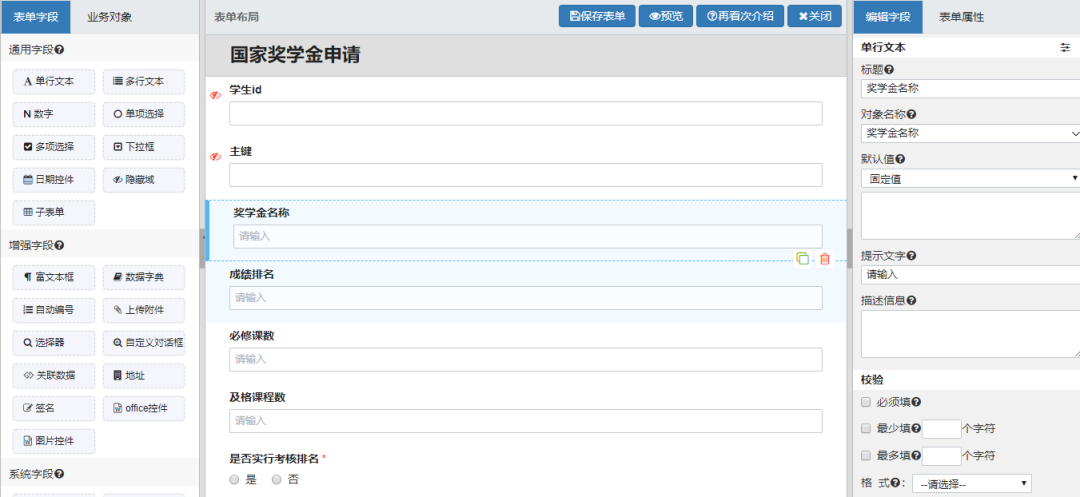Expand the 默认值 固定值 dropdown
Image resolution: width=1080 pixels, height=497 pixels.
point(970,178)
